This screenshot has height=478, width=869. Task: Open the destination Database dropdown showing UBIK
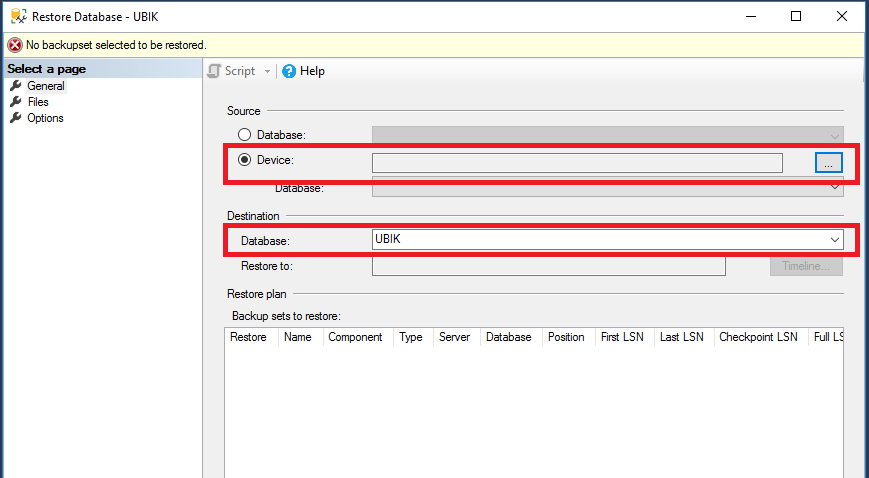click(834, 240)
